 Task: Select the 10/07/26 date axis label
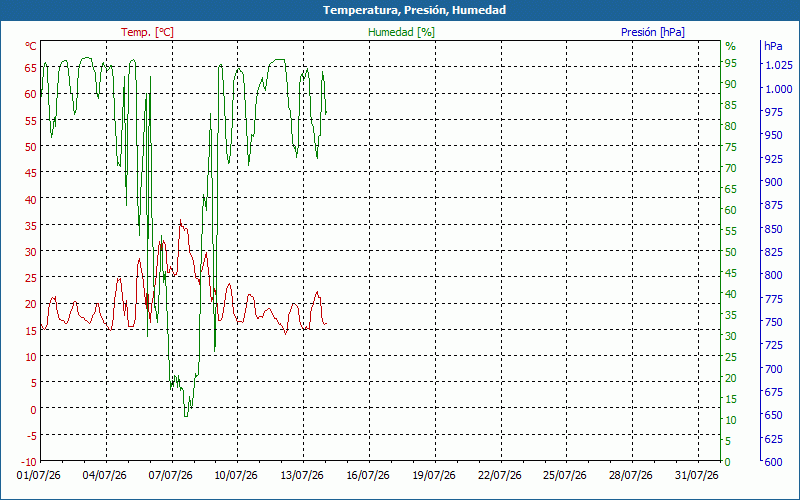point(236,475)
